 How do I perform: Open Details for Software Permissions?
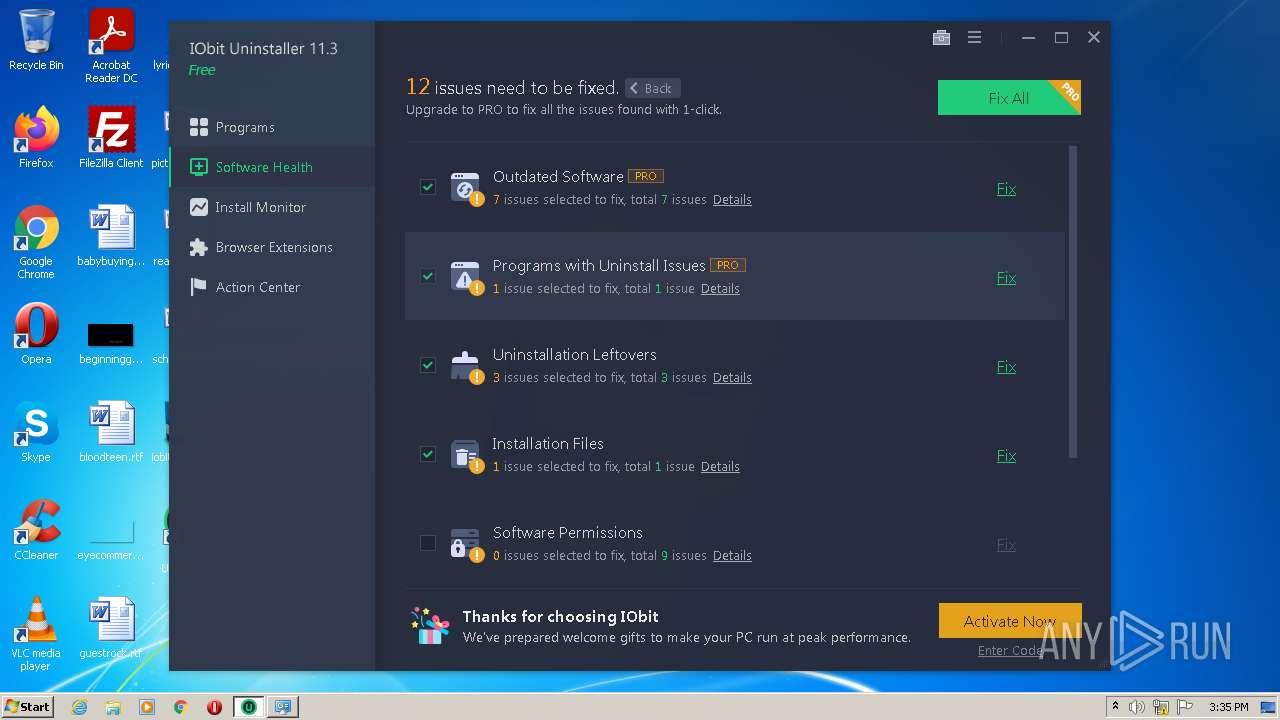point(732,556)
